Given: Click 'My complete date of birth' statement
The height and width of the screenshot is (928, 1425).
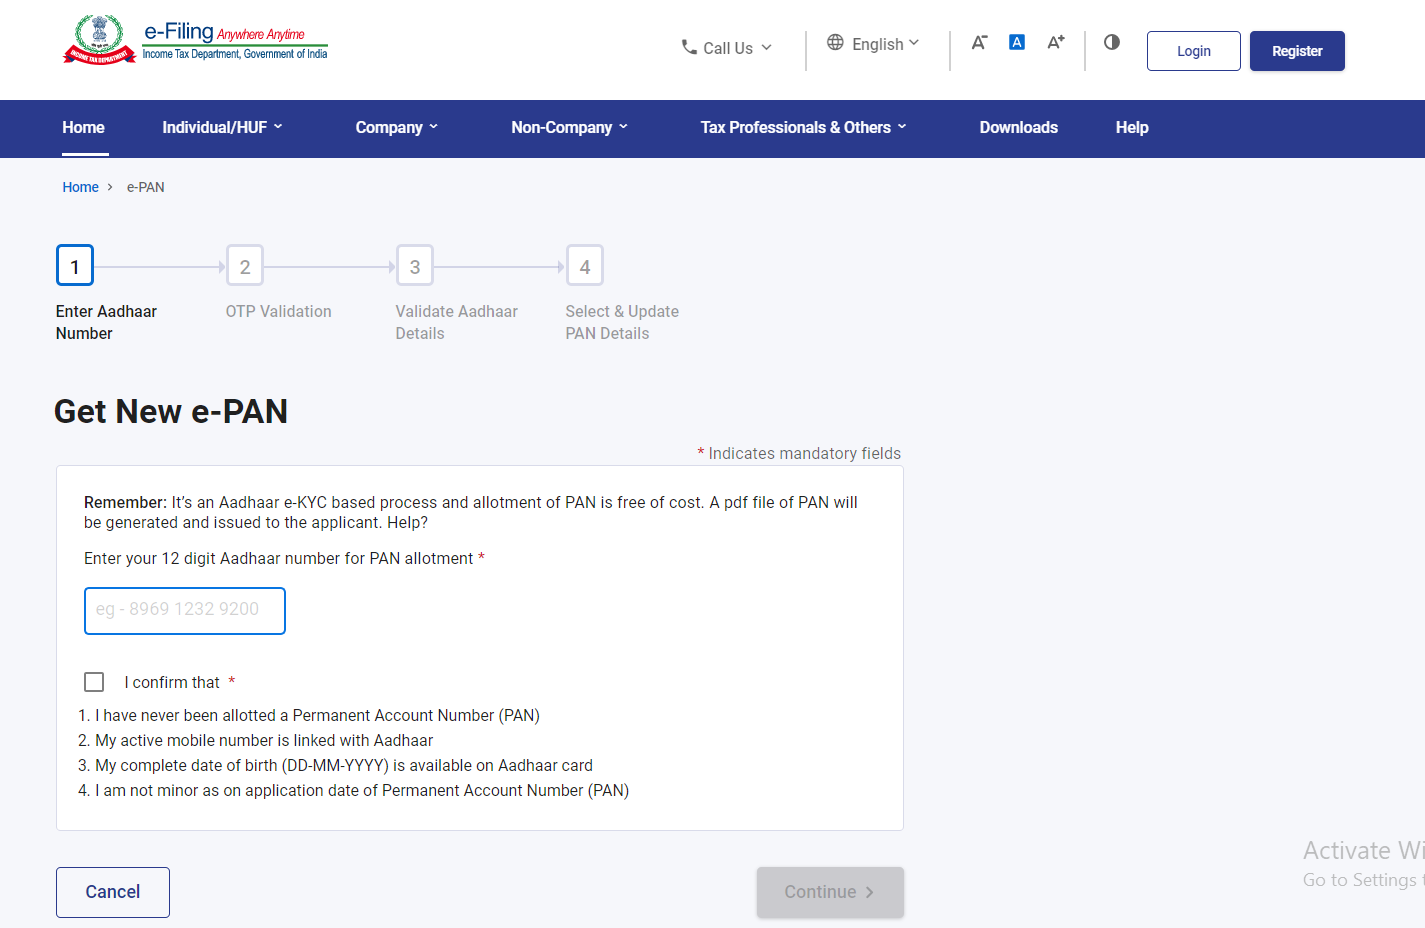Looking at the screenshot, I should click(x=344, y=766).
